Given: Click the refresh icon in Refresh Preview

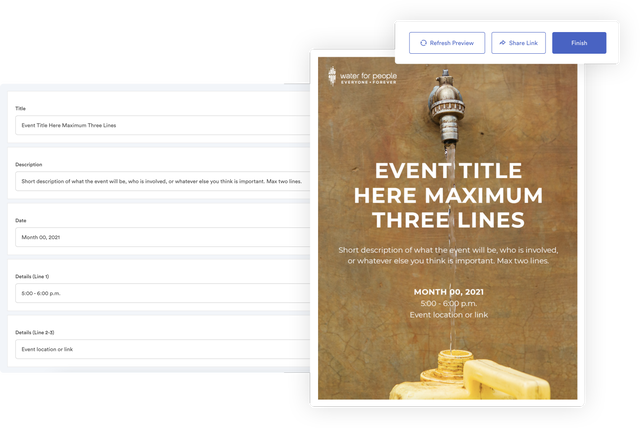Looking at the screenshot, I should point(424,43).
